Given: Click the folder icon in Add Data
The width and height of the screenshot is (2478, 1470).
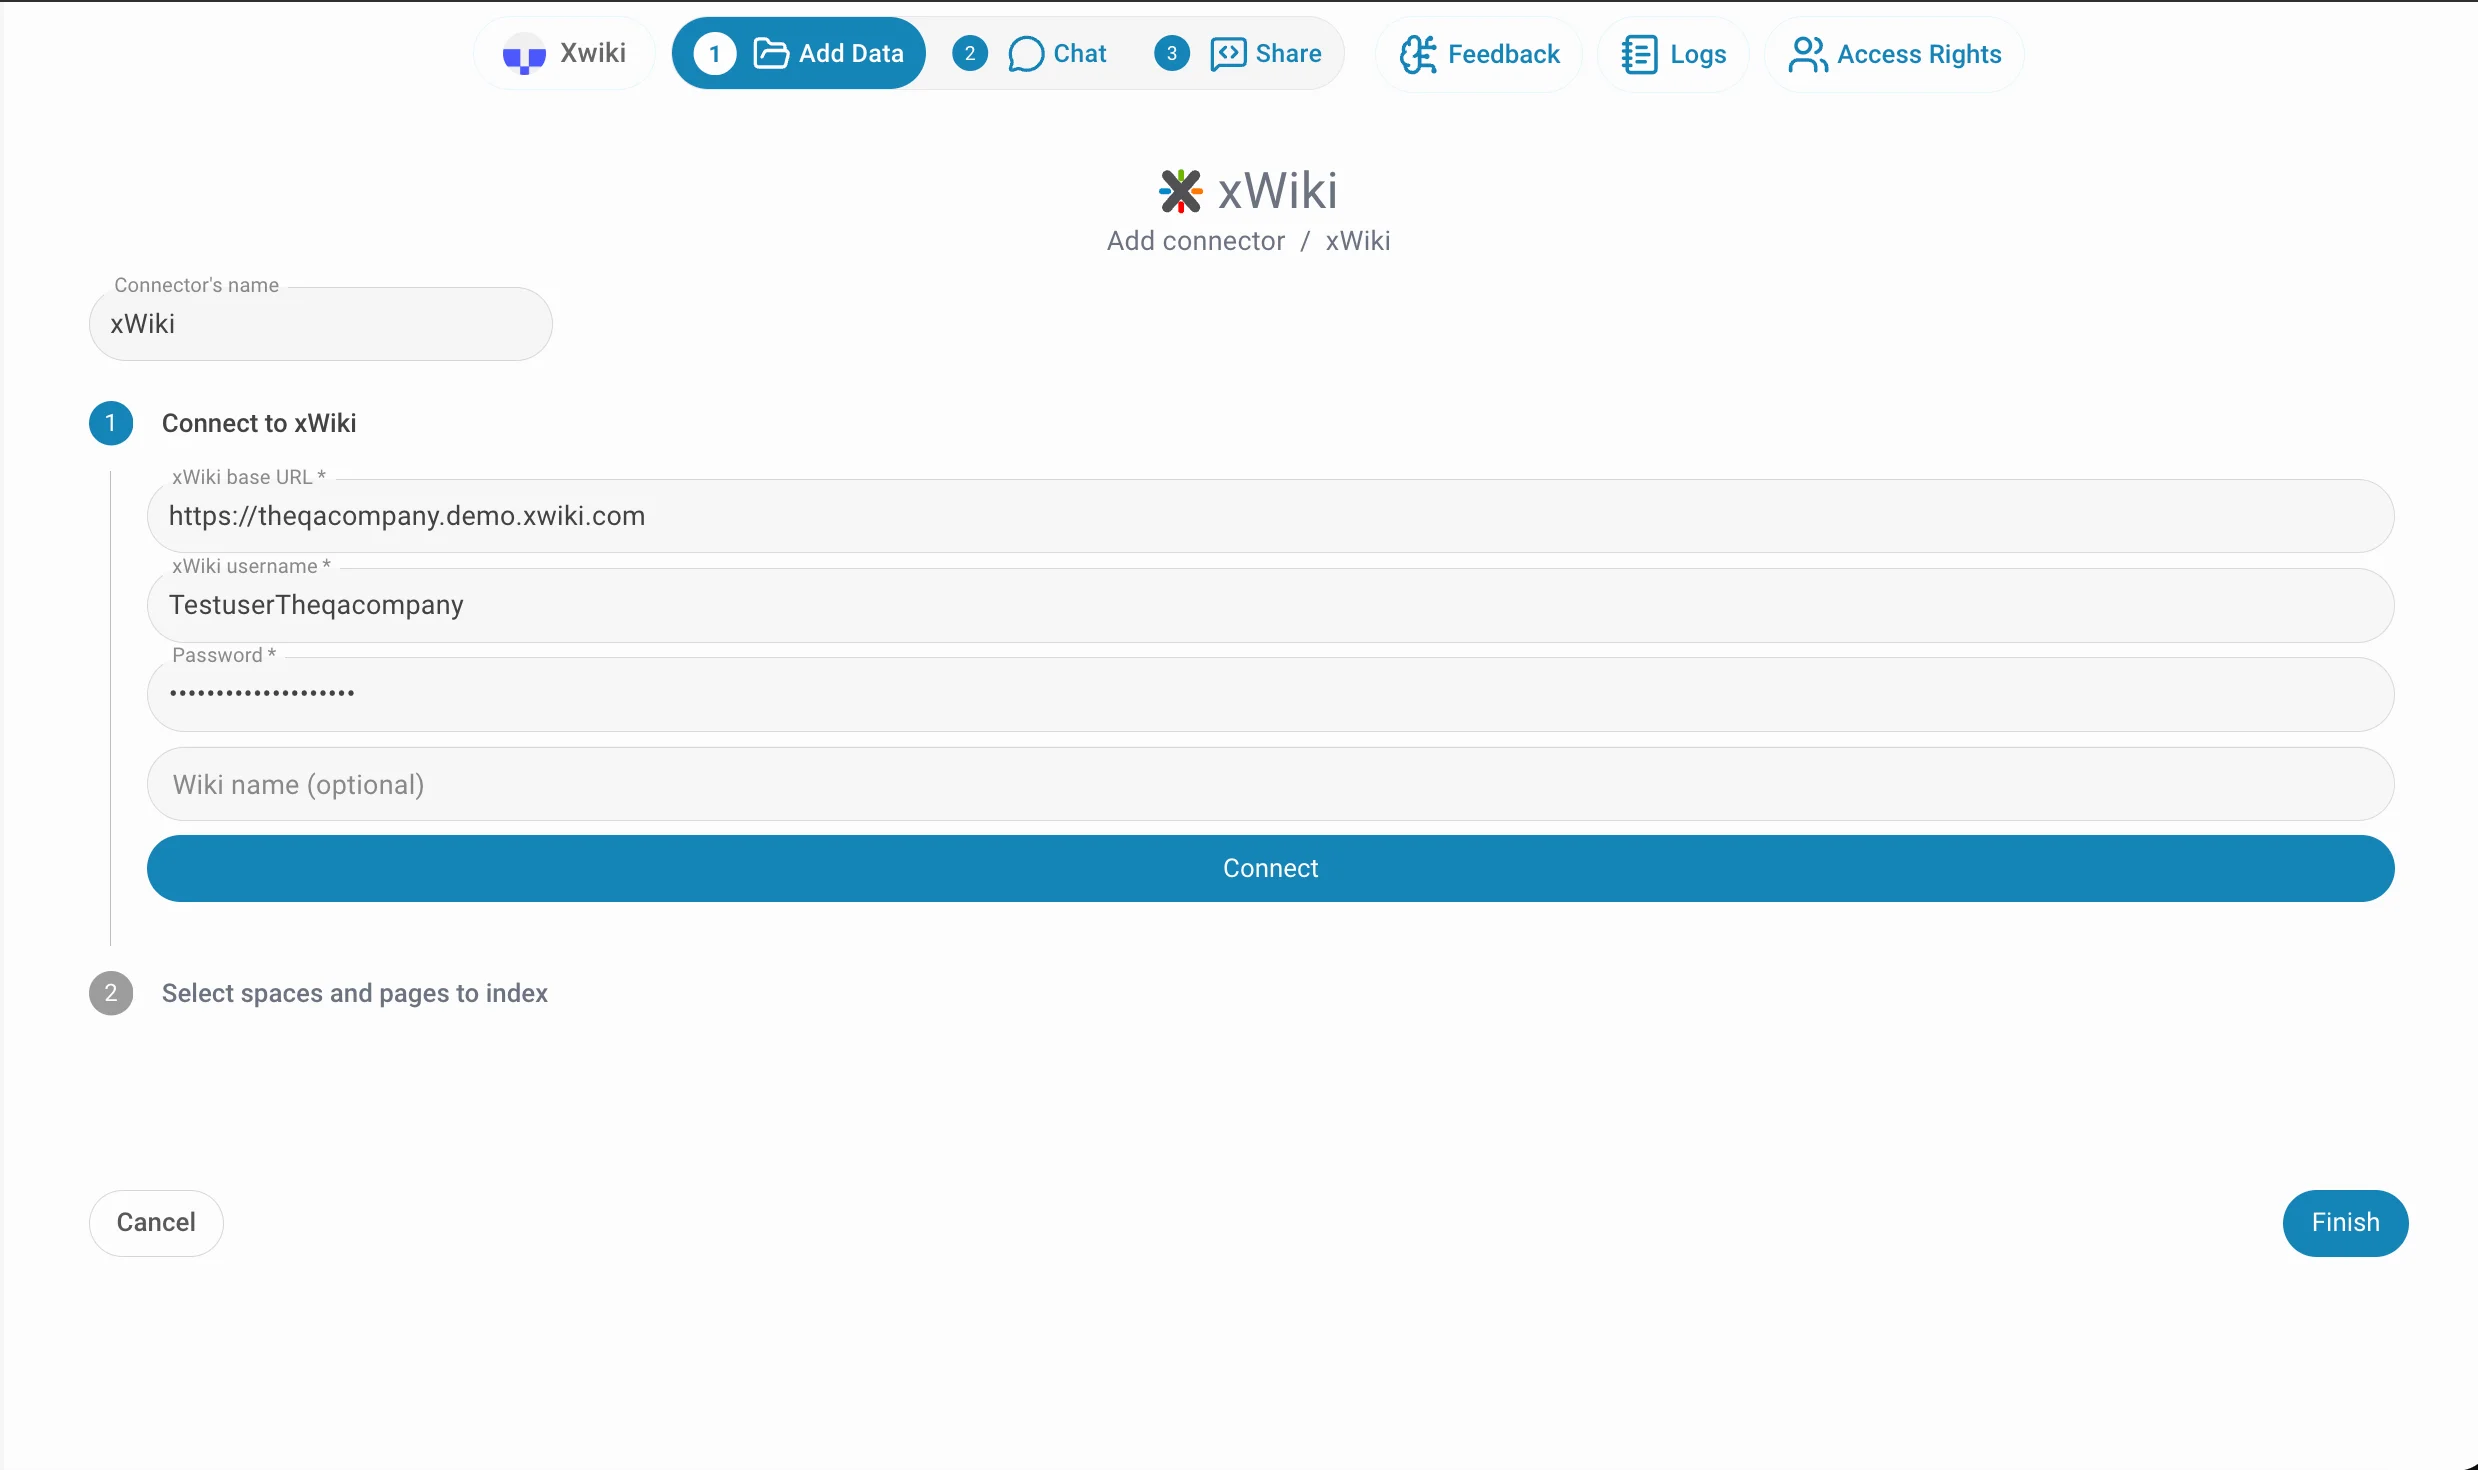Looking at the screenshot, I should pyautogui.click(x=770, y=53).
